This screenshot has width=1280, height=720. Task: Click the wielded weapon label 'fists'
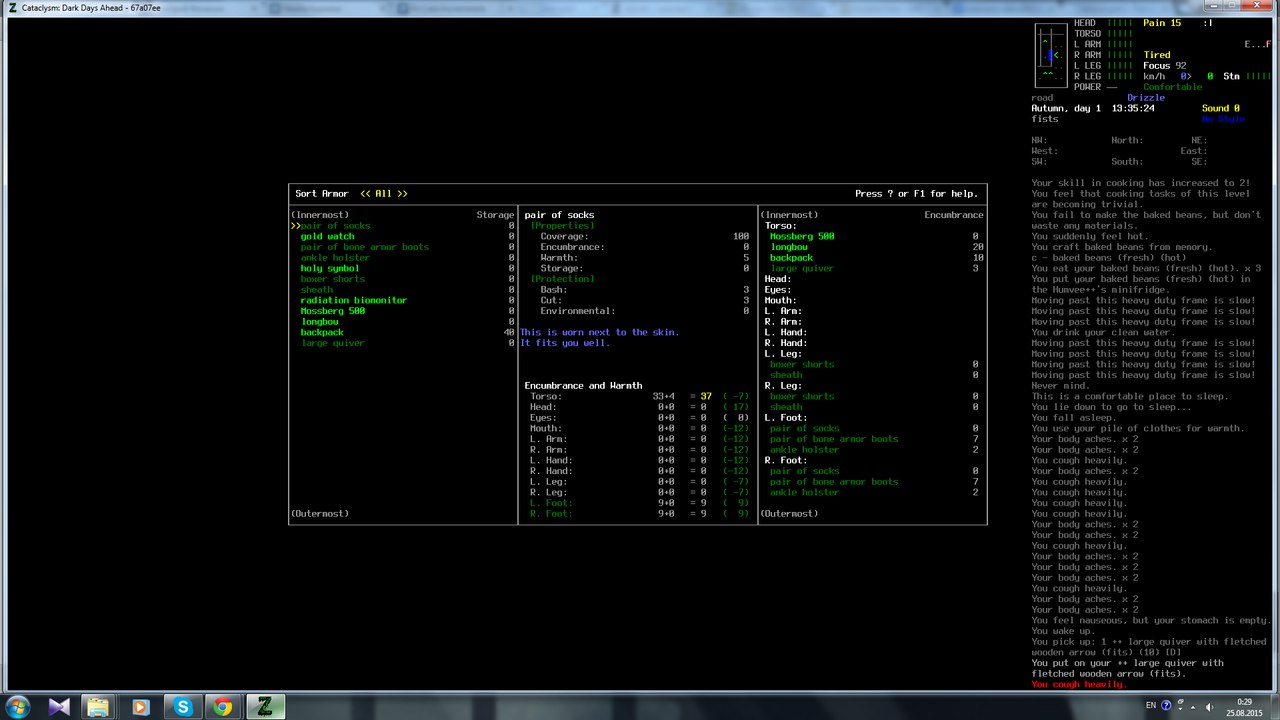(x=1045, y=119)
